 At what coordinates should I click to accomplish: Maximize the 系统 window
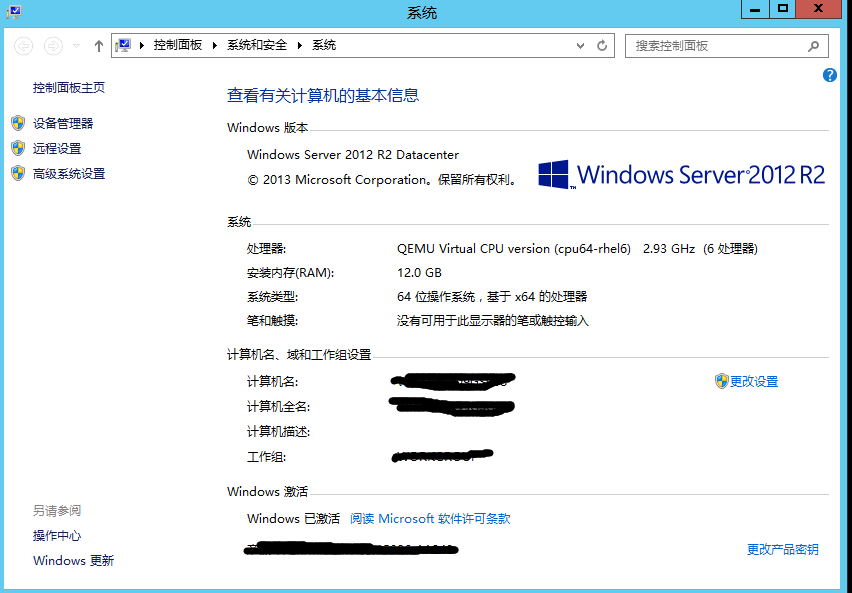(782, 9)
